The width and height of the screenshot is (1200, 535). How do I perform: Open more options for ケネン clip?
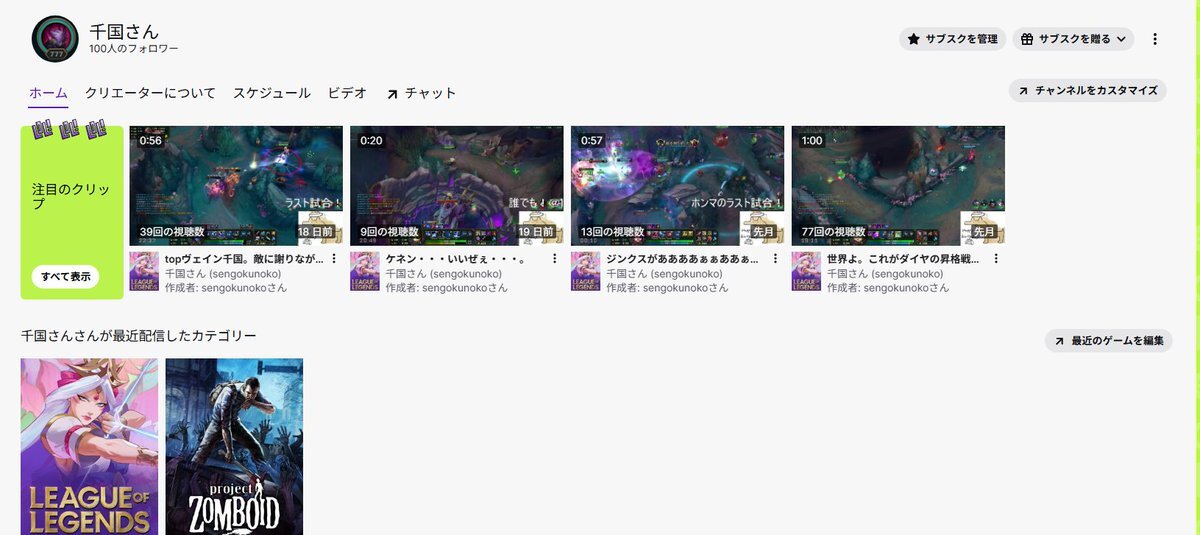(x=555, y=259)
